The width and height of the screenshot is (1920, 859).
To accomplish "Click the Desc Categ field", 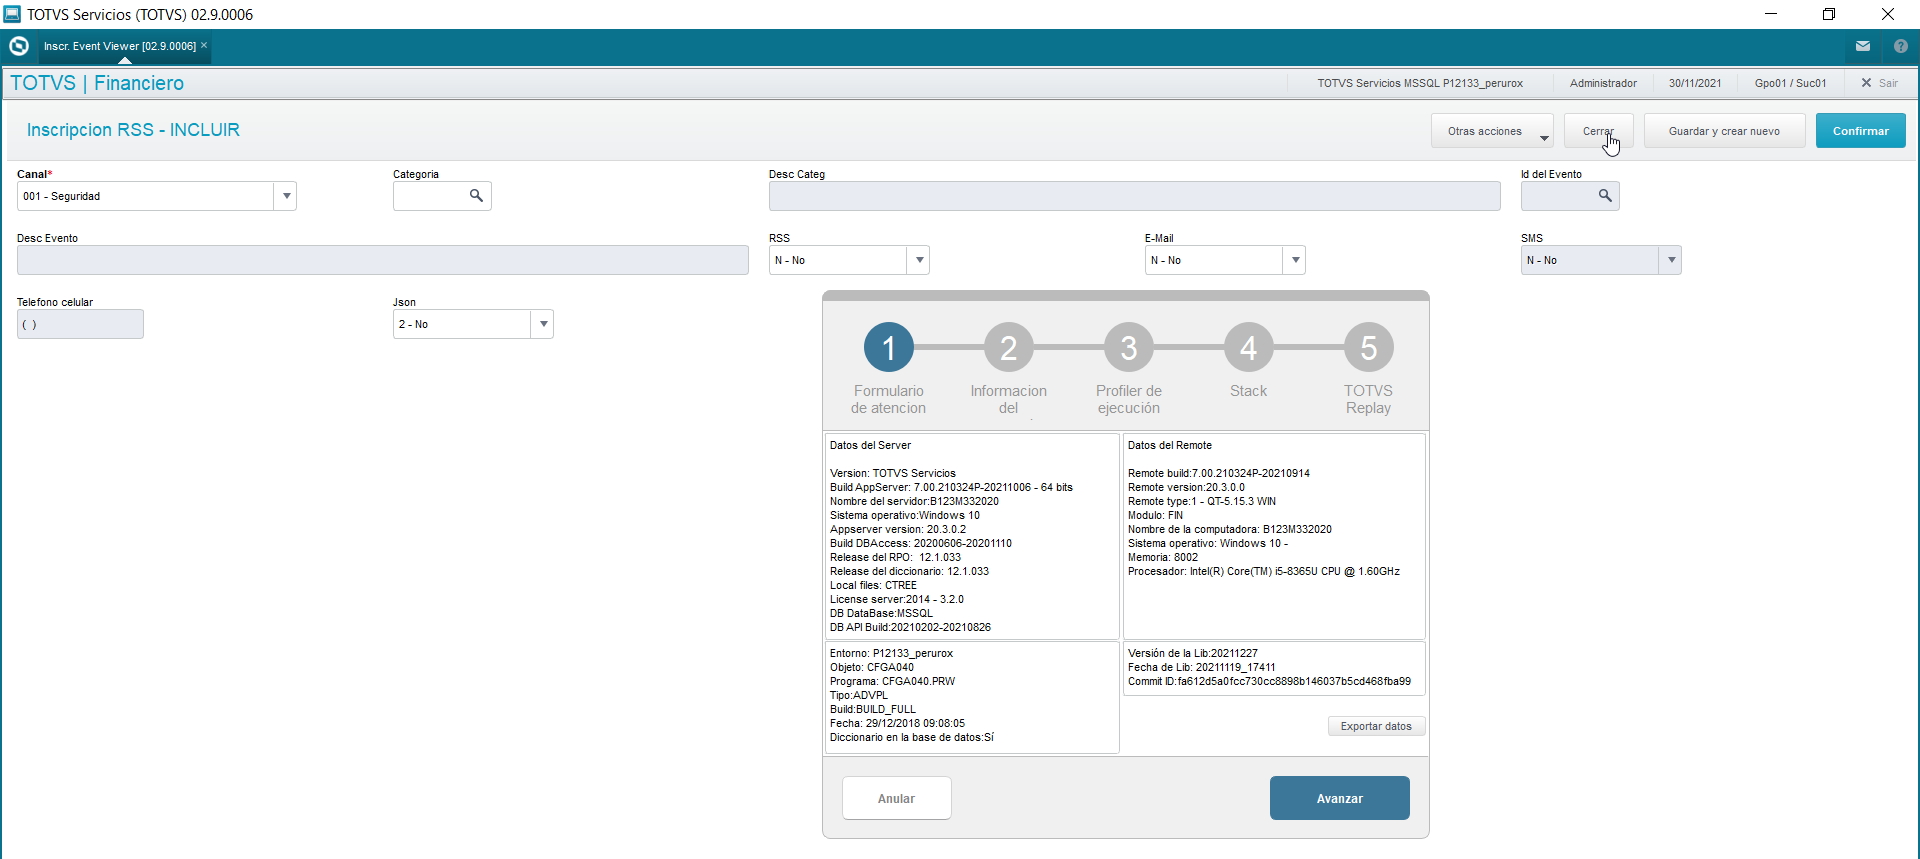I will click(x=1134, y=196).
